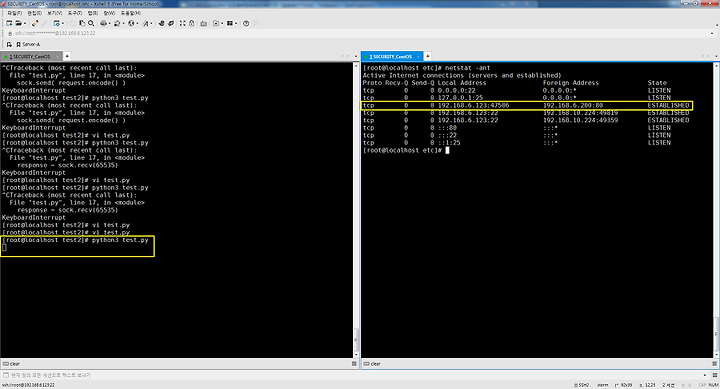Click the add-to-links-bar icon beside Server-A
This screenshot has width=720, height=389.
pyautogui.click(x=9, y=45)
